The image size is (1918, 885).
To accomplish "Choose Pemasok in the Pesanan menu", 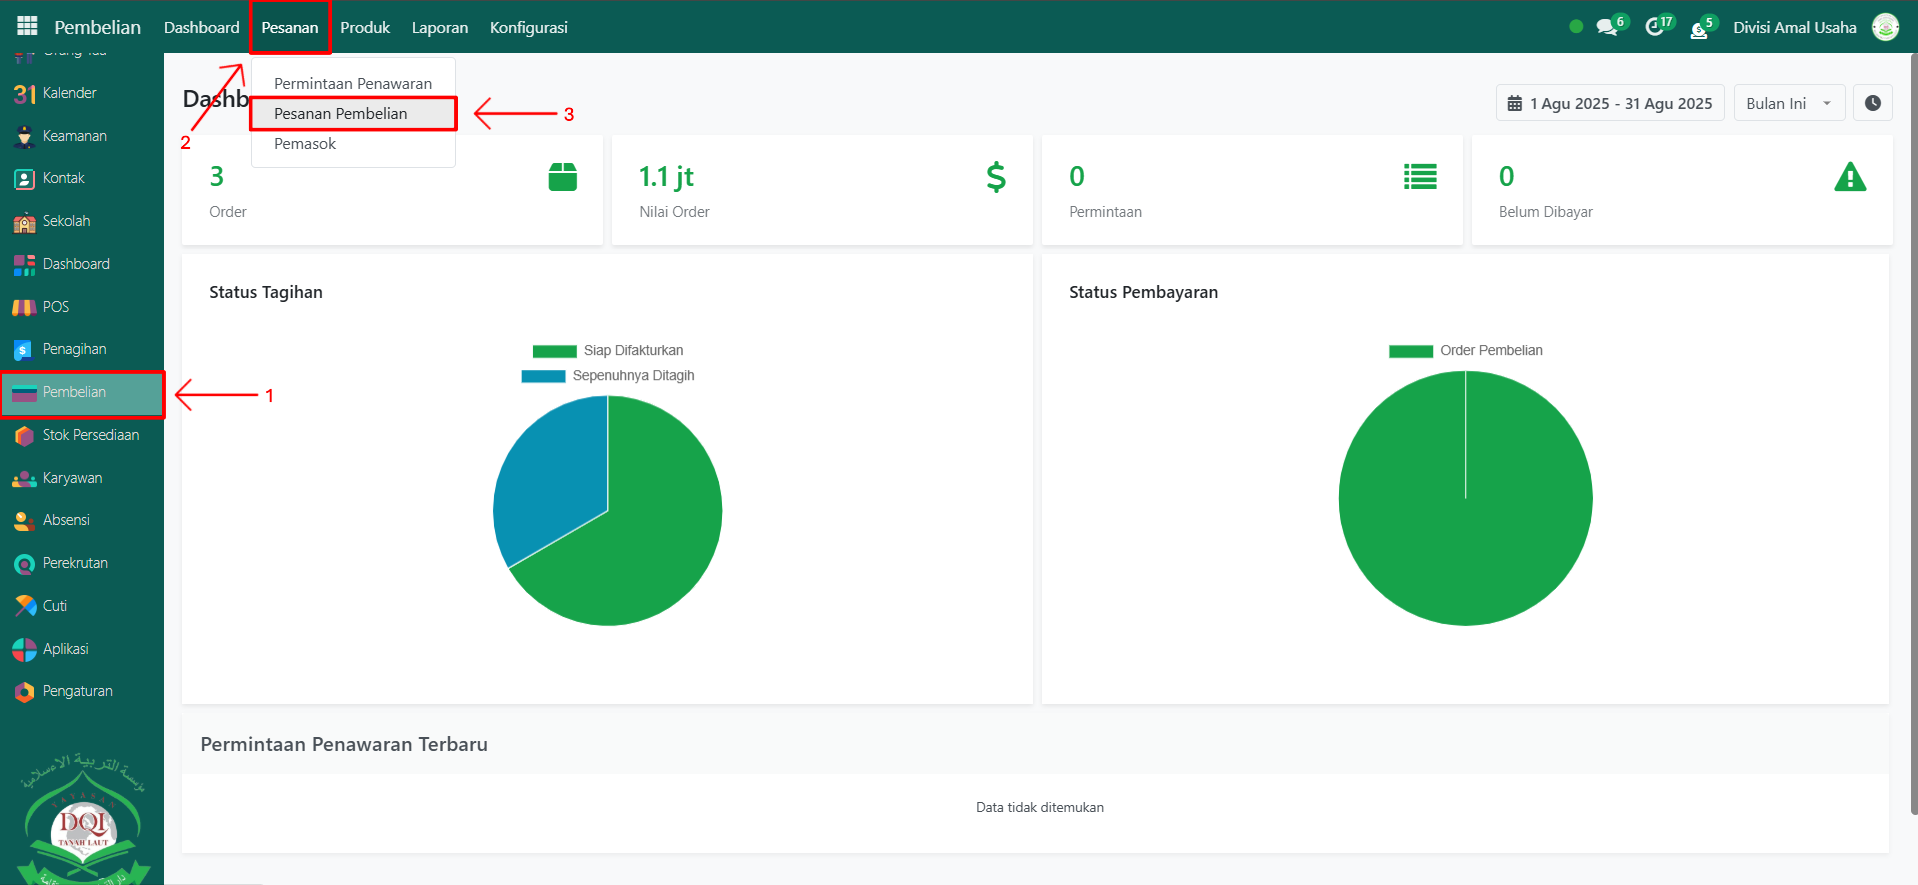I will point(305,144).
